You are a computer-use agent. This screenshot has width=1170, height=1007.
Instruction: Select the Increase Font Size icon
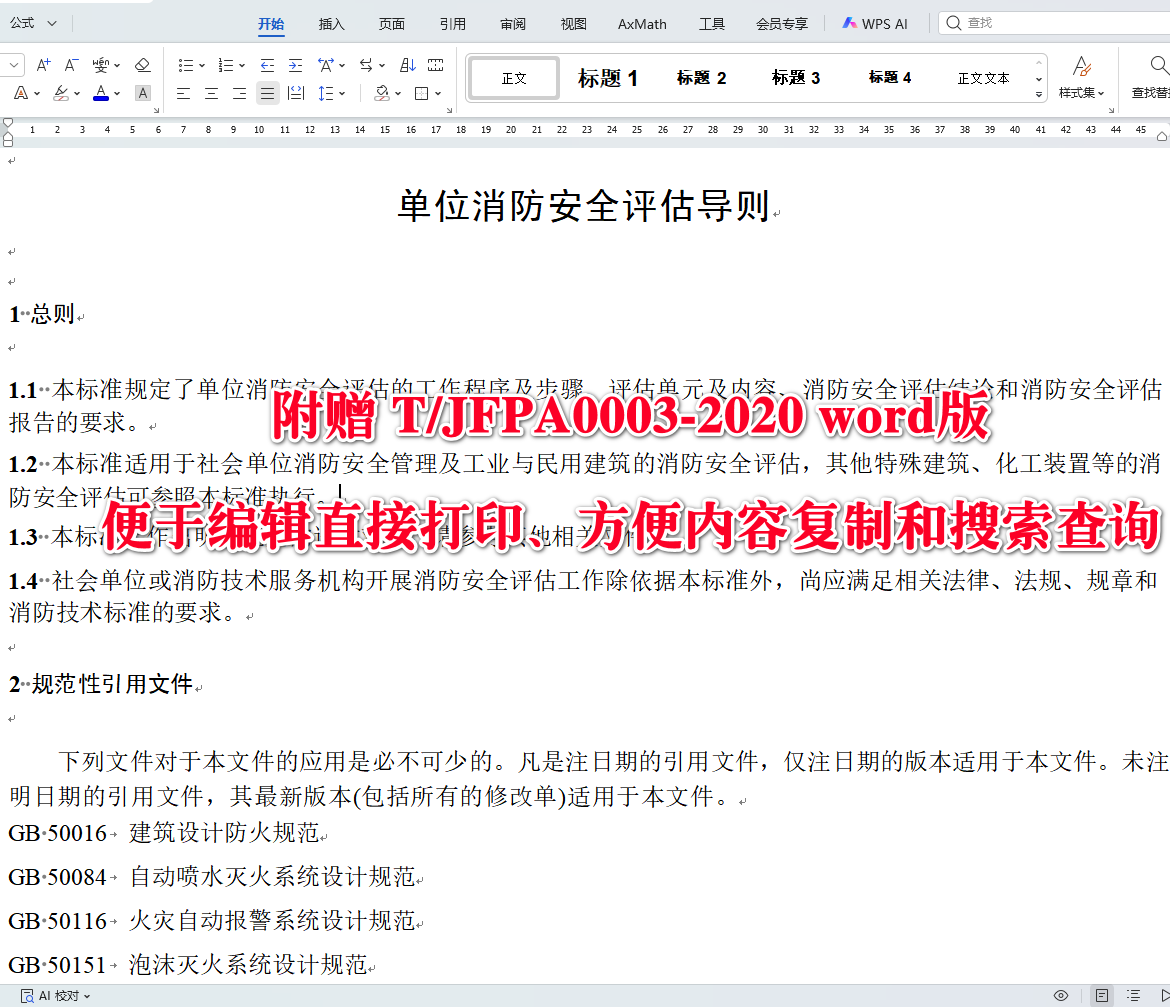[43, 66]
